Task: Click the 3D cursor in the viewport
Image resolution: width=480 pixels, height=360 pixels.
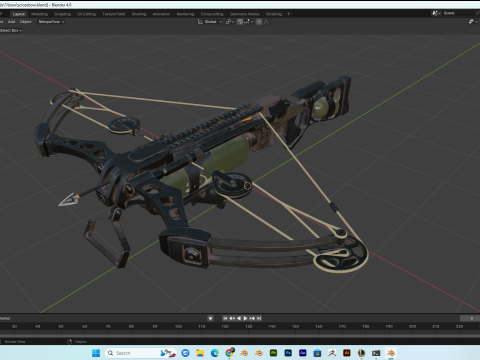Action: point(247,186)
